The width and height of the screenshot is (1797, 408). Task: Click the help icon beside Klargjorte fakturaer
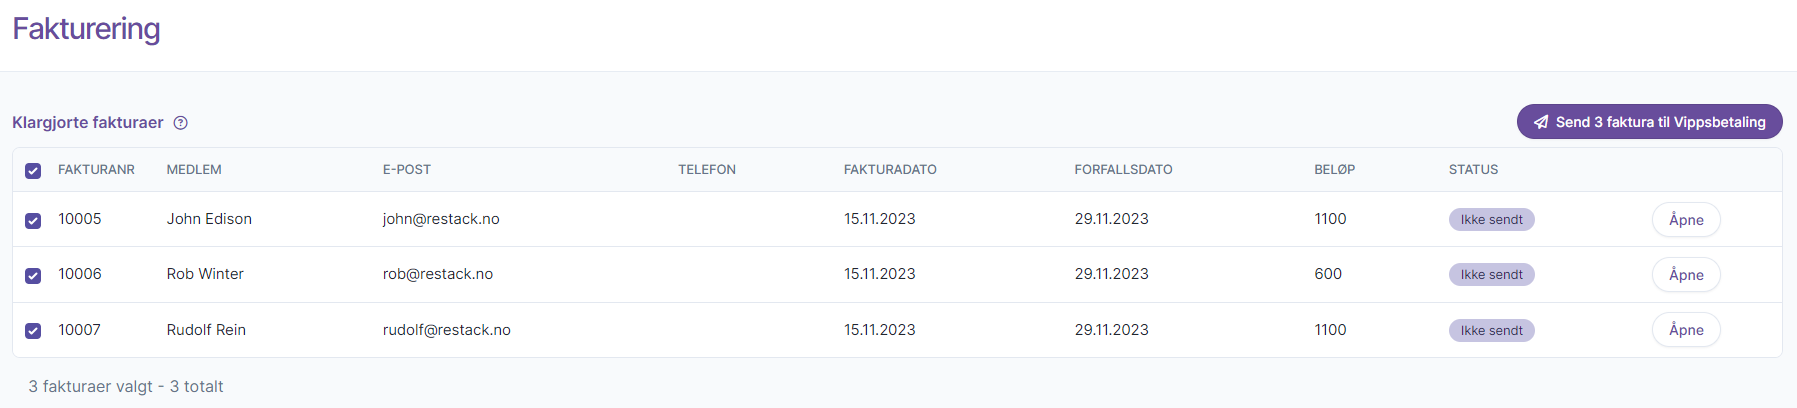point(181,123)
